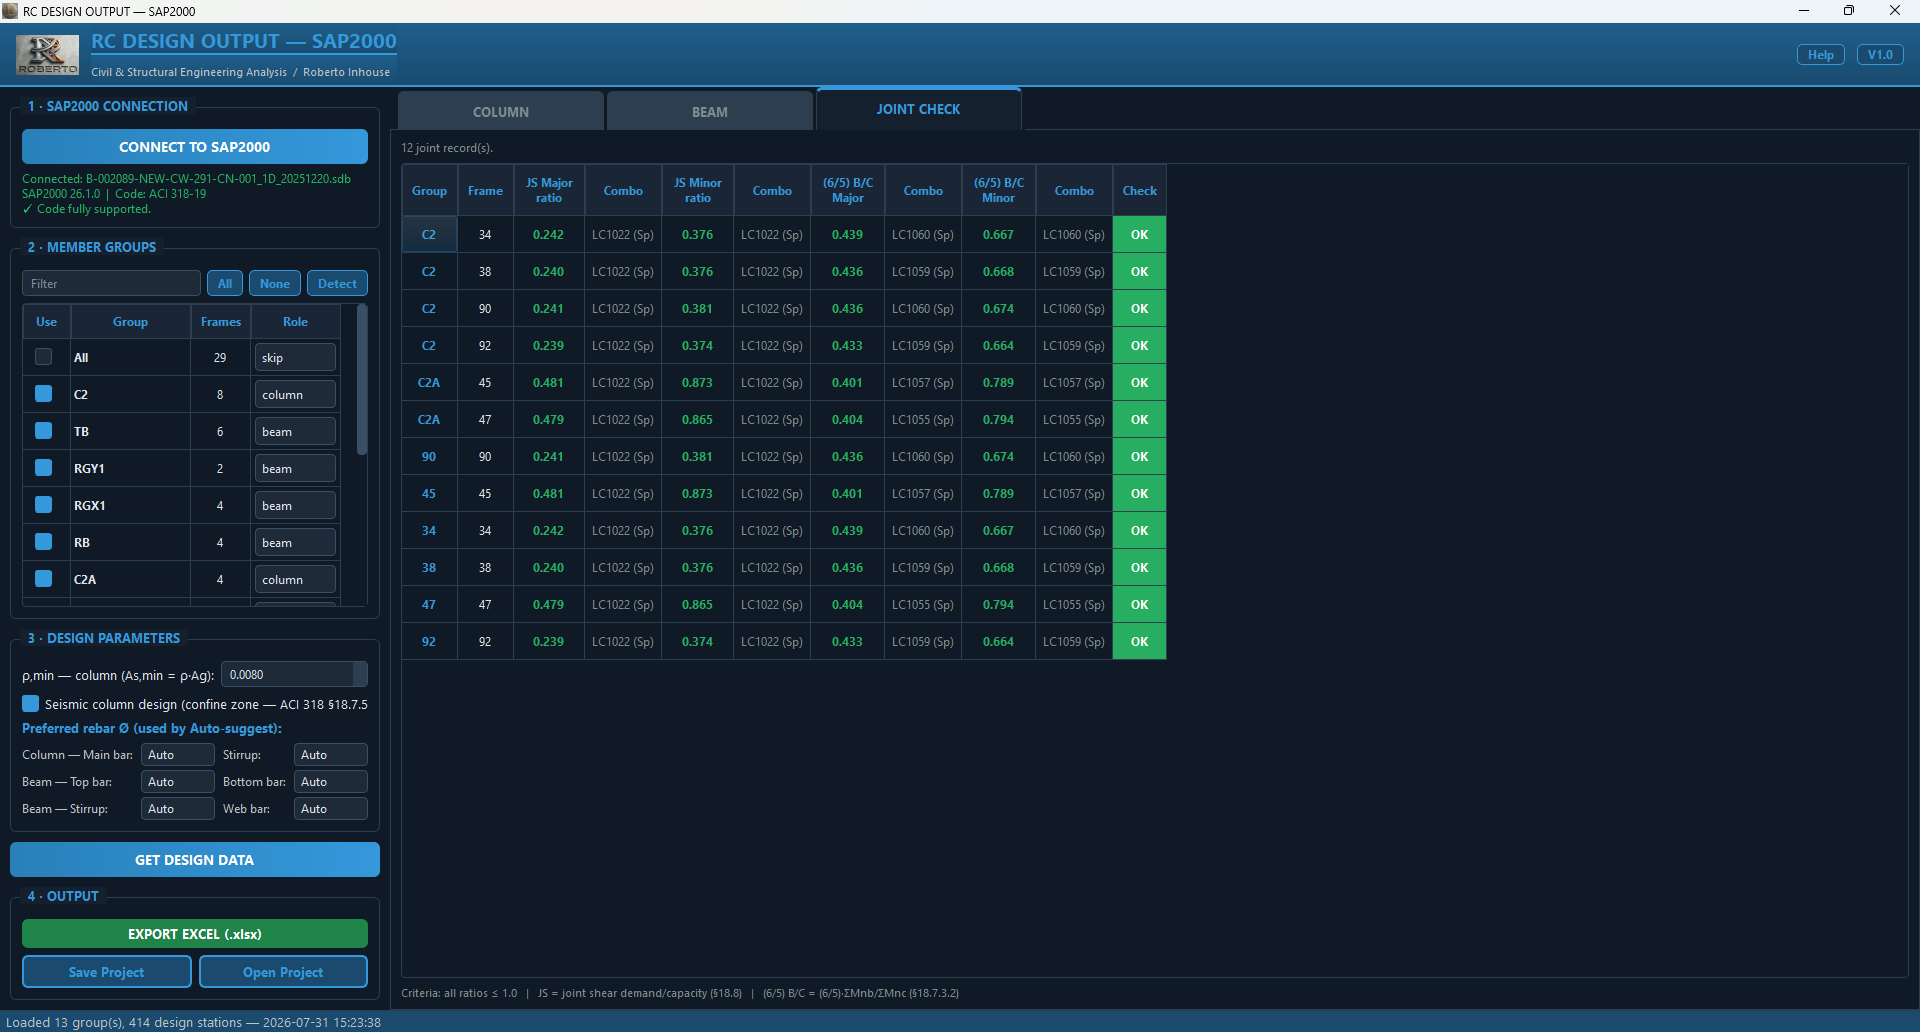Click the '12 joint record(s).' label
Screen dimensions: 1920x1032
tap(447, 148)
